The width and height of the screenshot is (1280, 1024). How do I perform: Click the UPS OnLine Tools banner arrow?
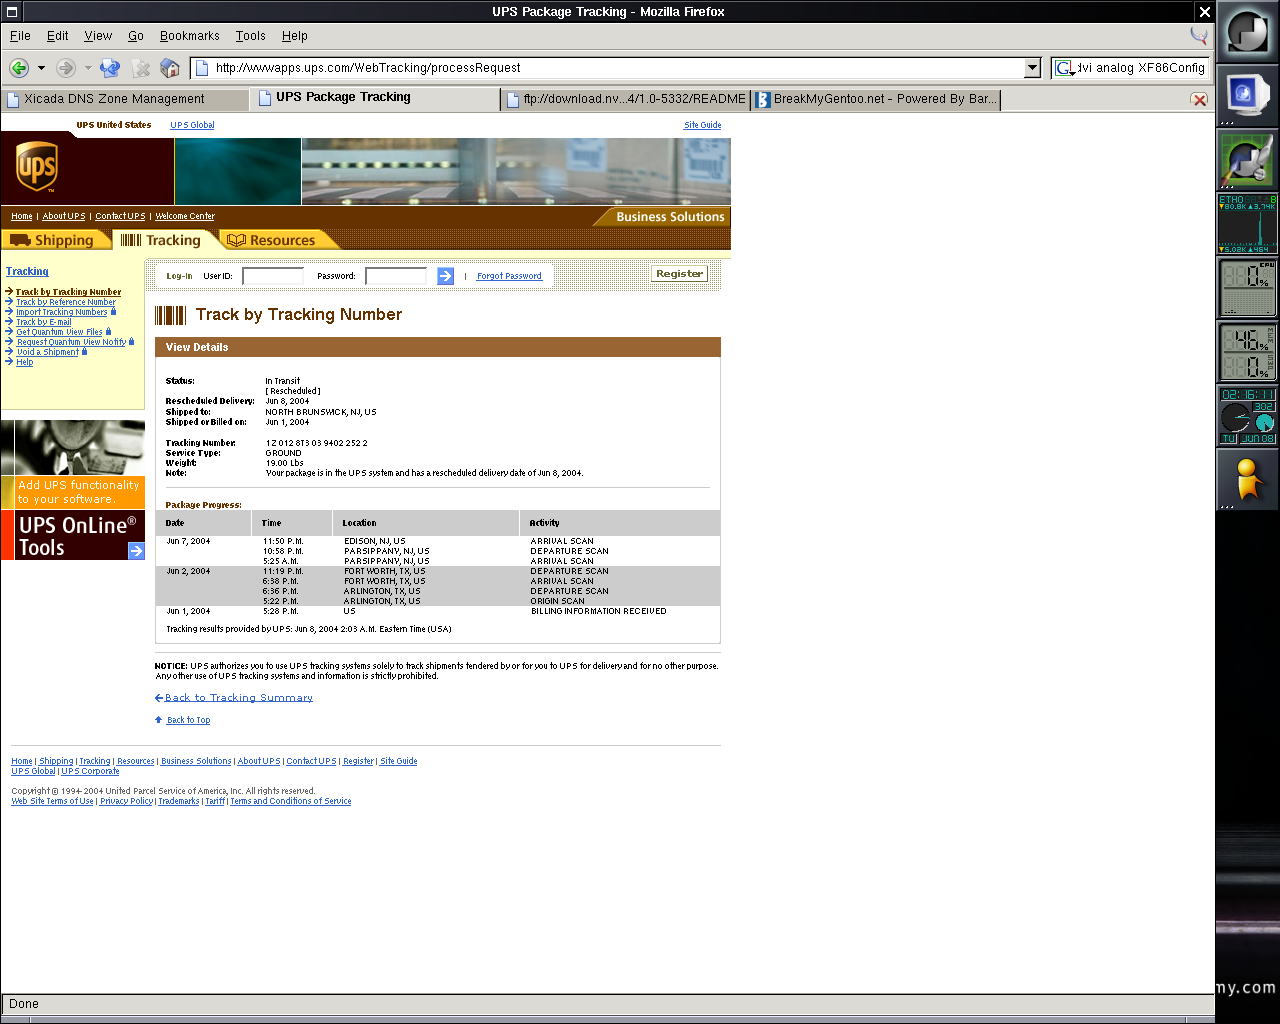click(x=137, y=550)
